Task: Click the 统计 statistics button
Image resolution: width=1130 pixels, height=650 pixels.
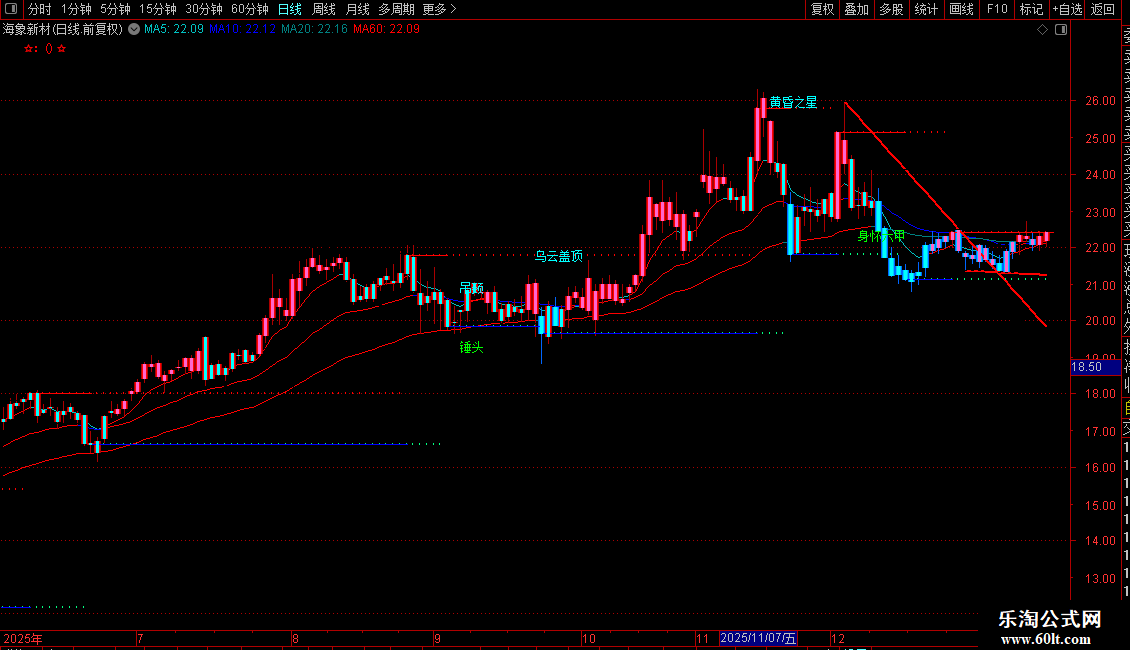Action: coord(926,9)
